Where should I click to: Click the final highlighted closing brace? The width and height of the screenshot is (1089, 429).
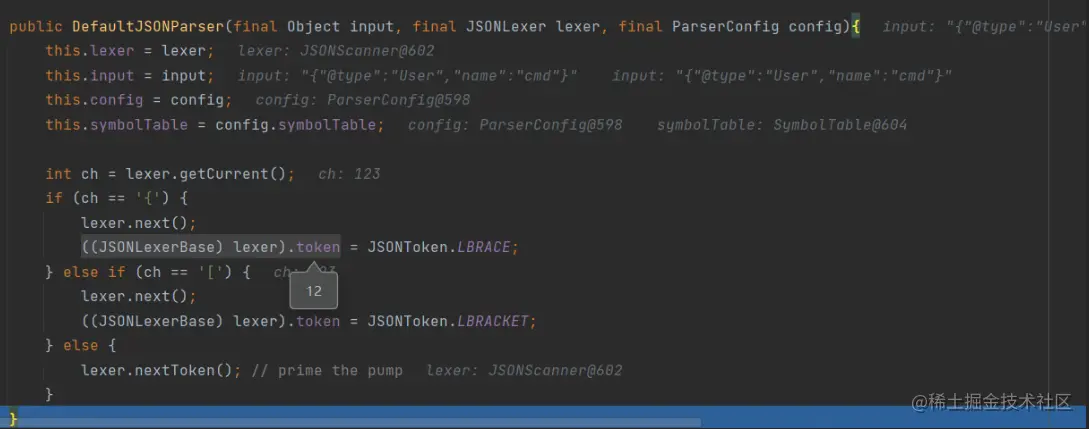(x=13, y=420)
